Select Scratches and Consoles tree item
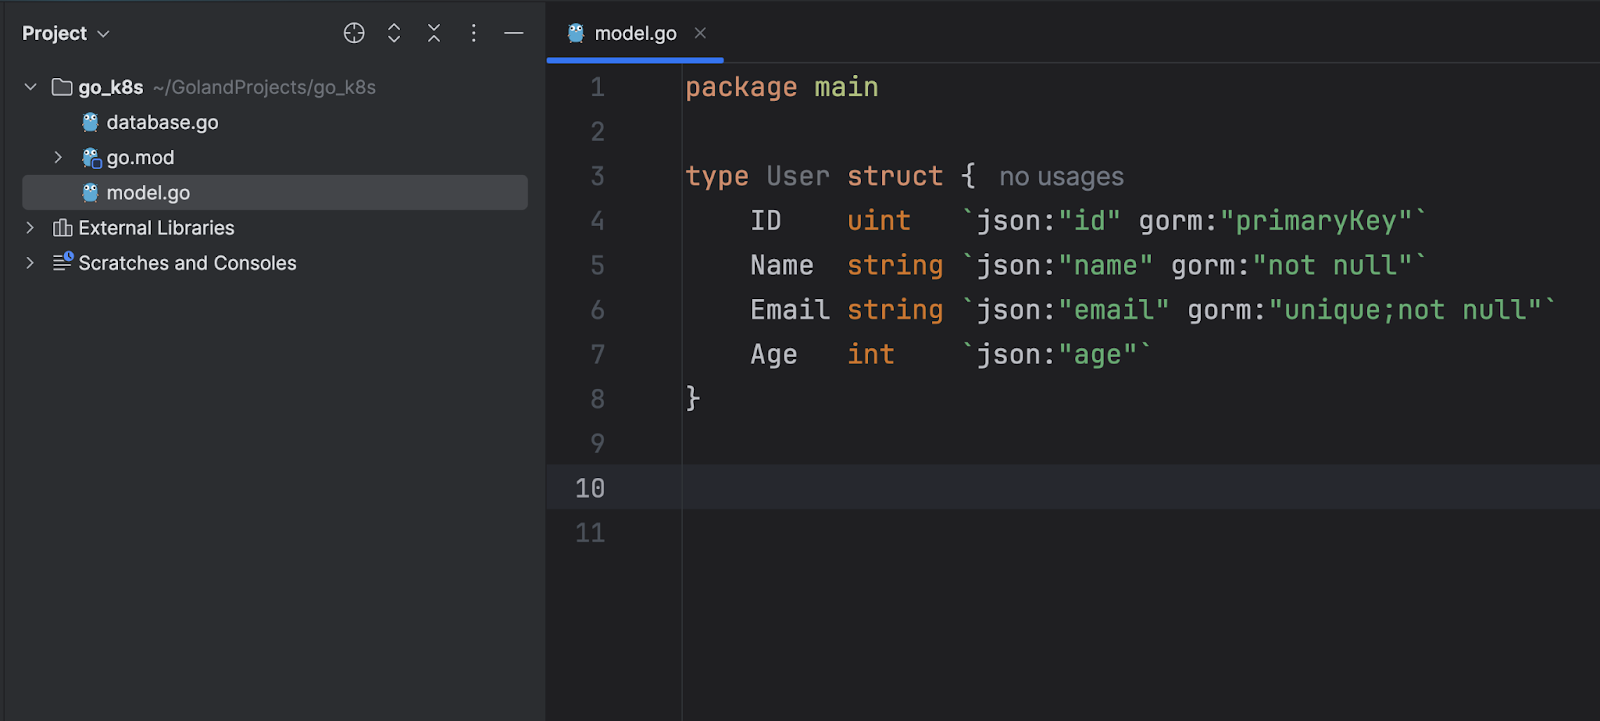The width and height of the screenshot is (1600, 721). [x=187, y=263]
